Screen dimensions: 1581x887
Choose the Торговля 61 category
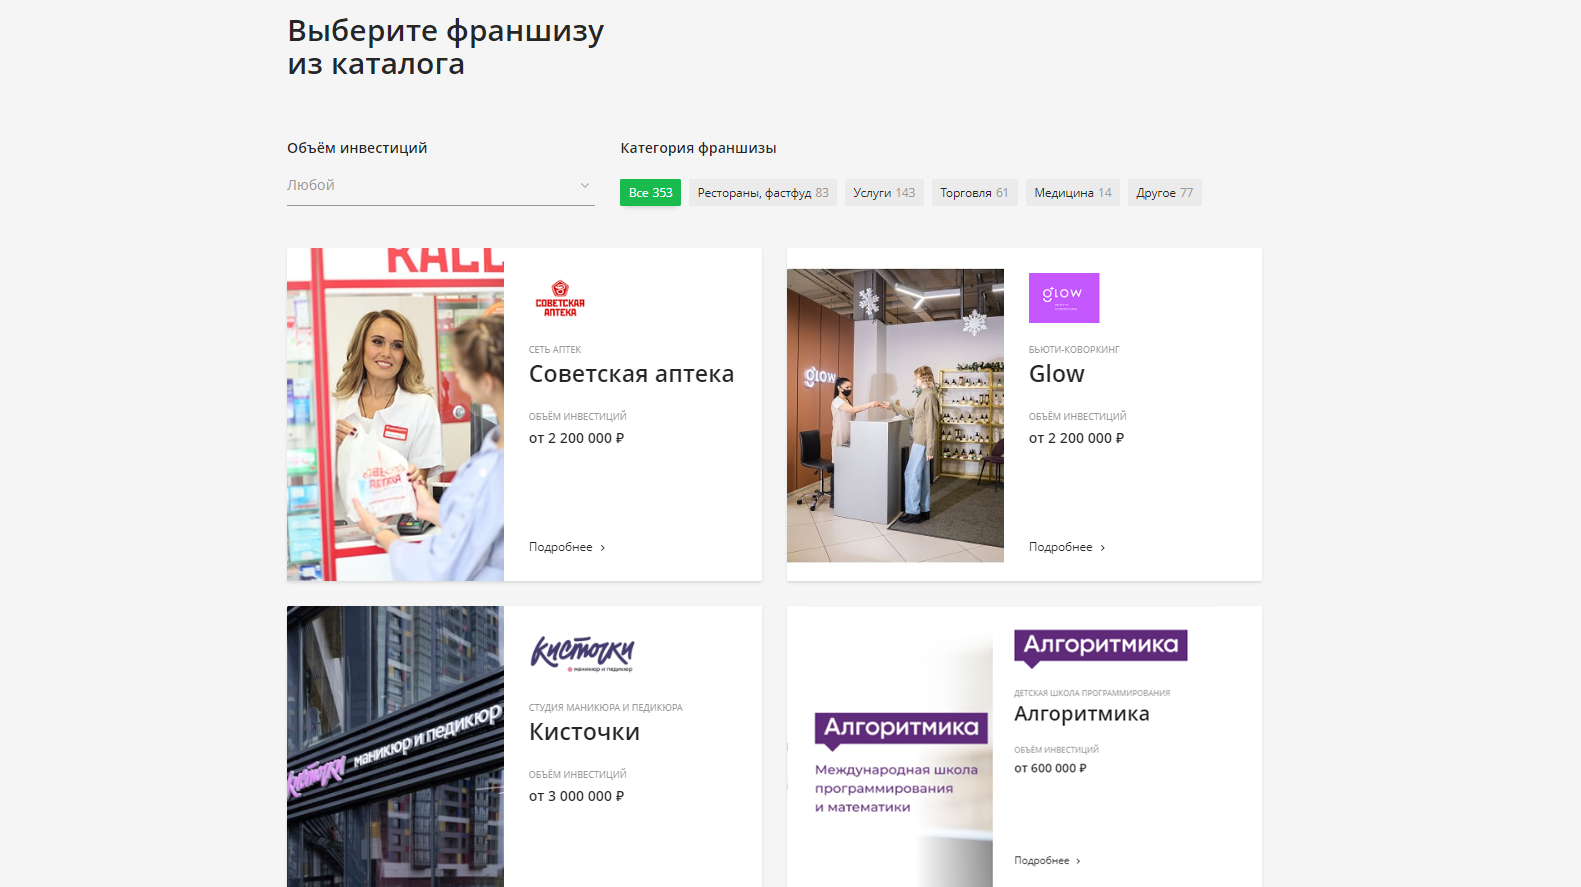click(x=974, y=193)
